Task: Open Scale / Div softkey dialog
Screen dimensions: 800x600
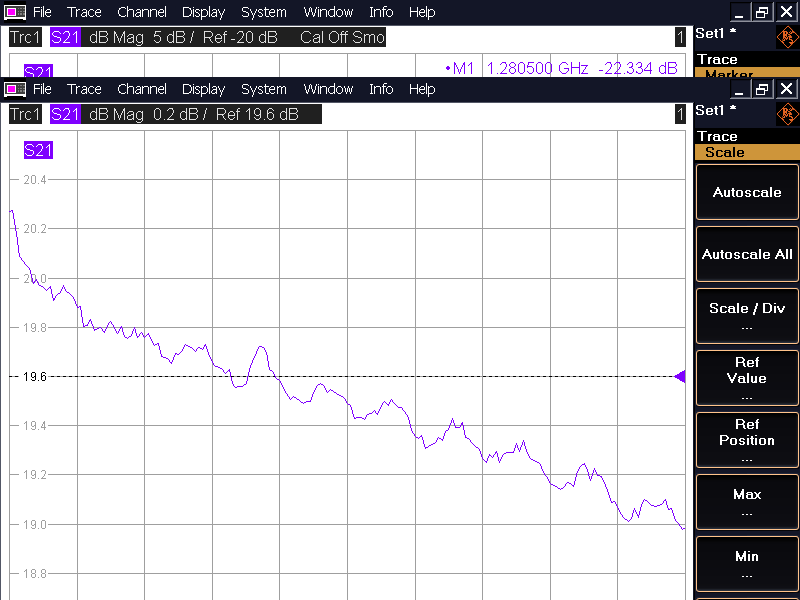Action: (746, 316)
